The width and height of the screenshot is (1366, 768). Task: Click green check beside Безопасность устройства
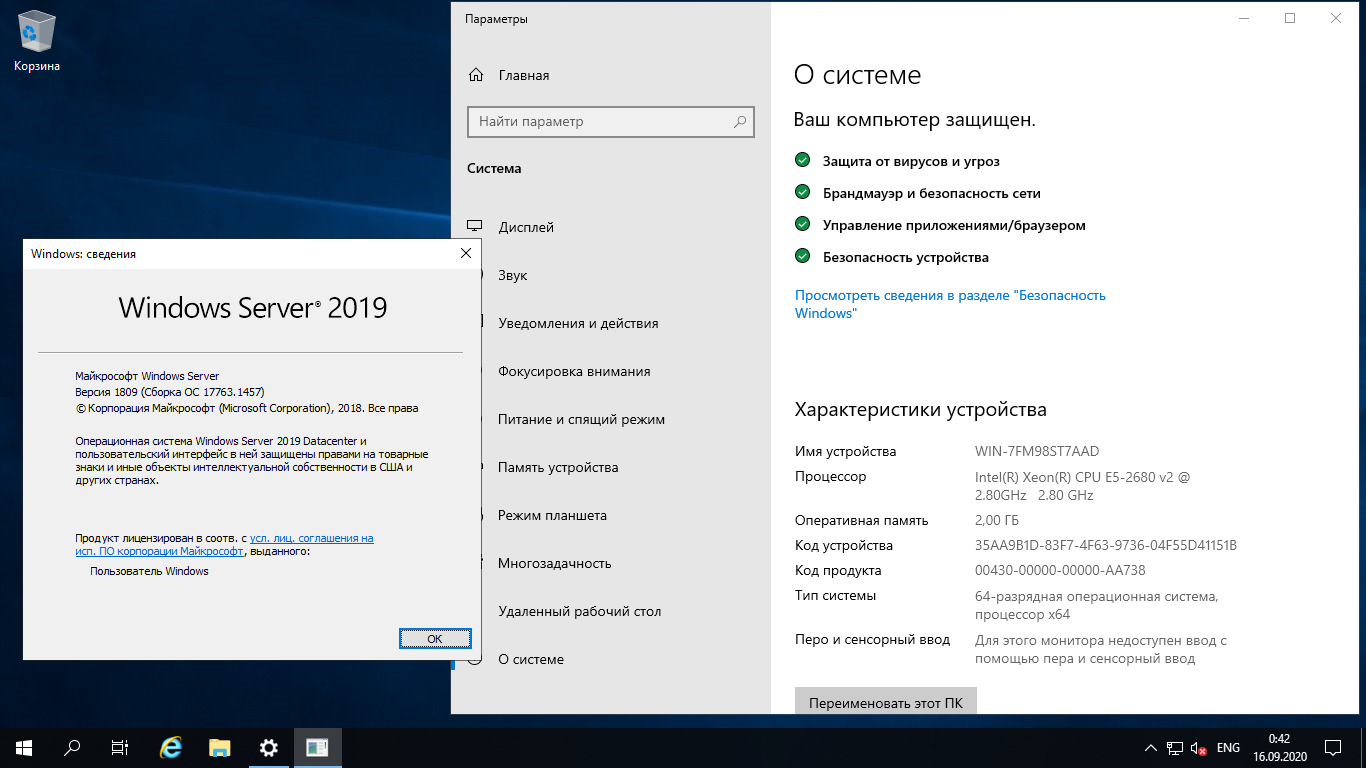pyautogui.click(x=802, y=256)
